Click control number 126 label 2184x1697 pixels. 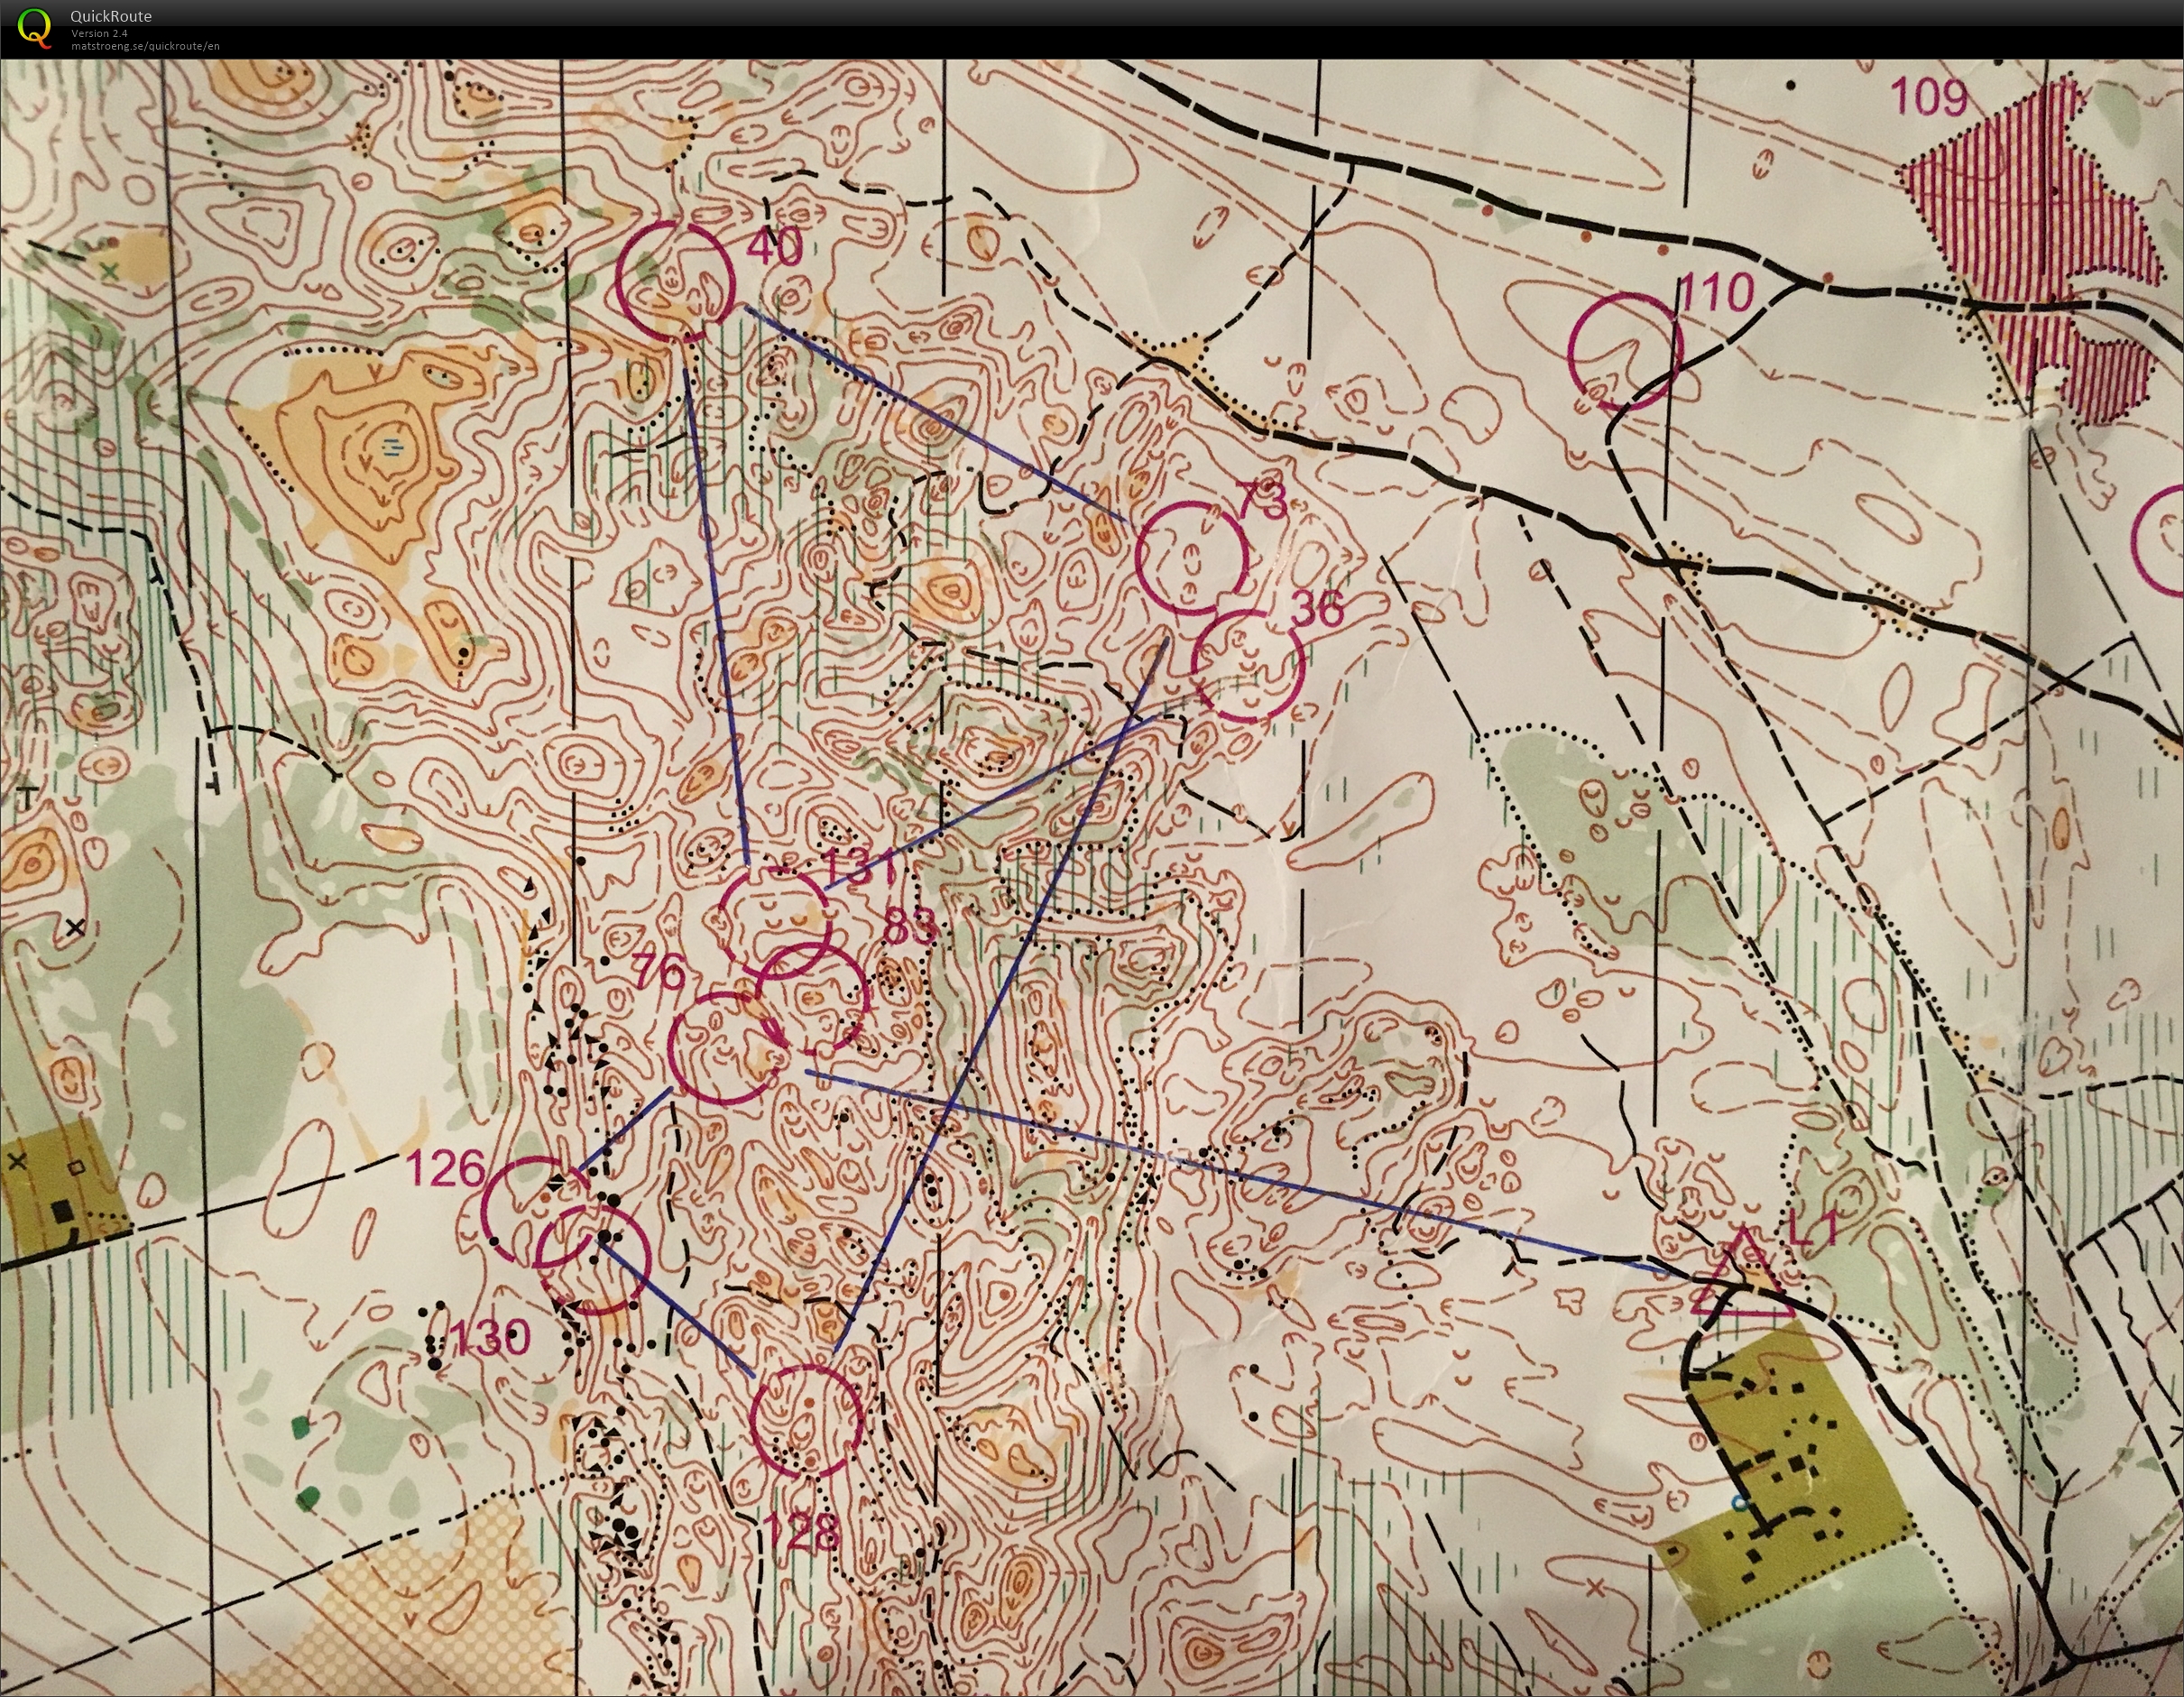click(x=446, y=1168)
